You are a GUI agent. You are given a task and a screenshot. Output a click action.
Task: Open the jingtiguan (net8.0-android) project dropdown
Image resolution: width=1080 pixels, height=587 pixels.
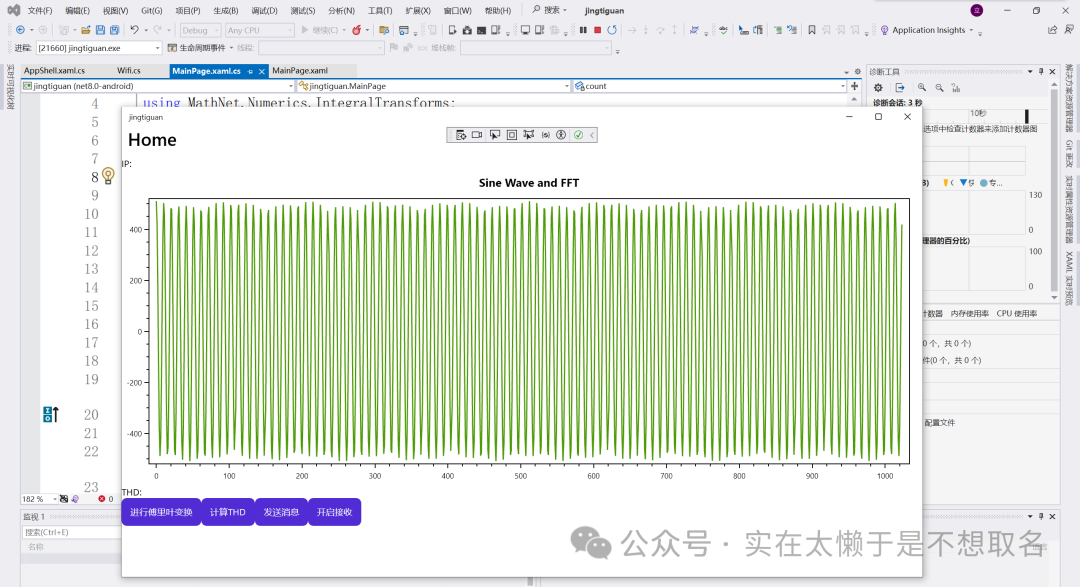click(158, 86)
